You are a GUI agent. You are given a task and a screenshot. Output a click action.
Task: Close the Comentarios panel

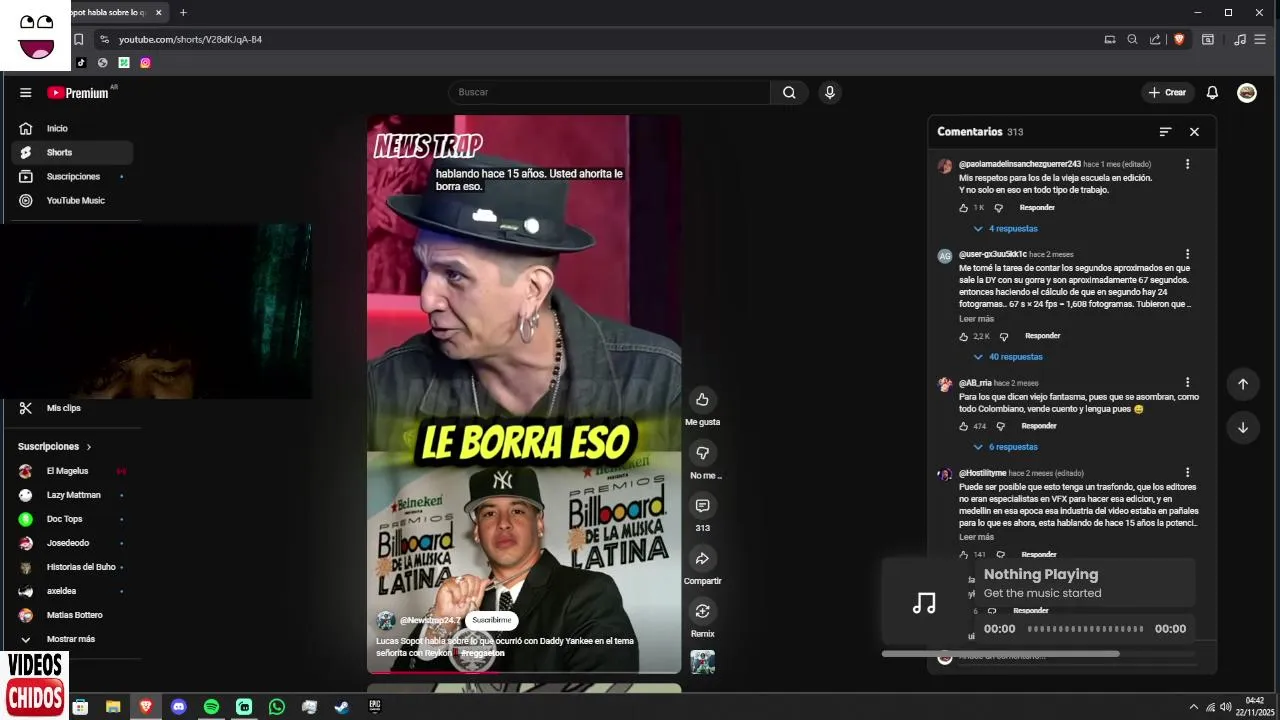point(1194,132)
